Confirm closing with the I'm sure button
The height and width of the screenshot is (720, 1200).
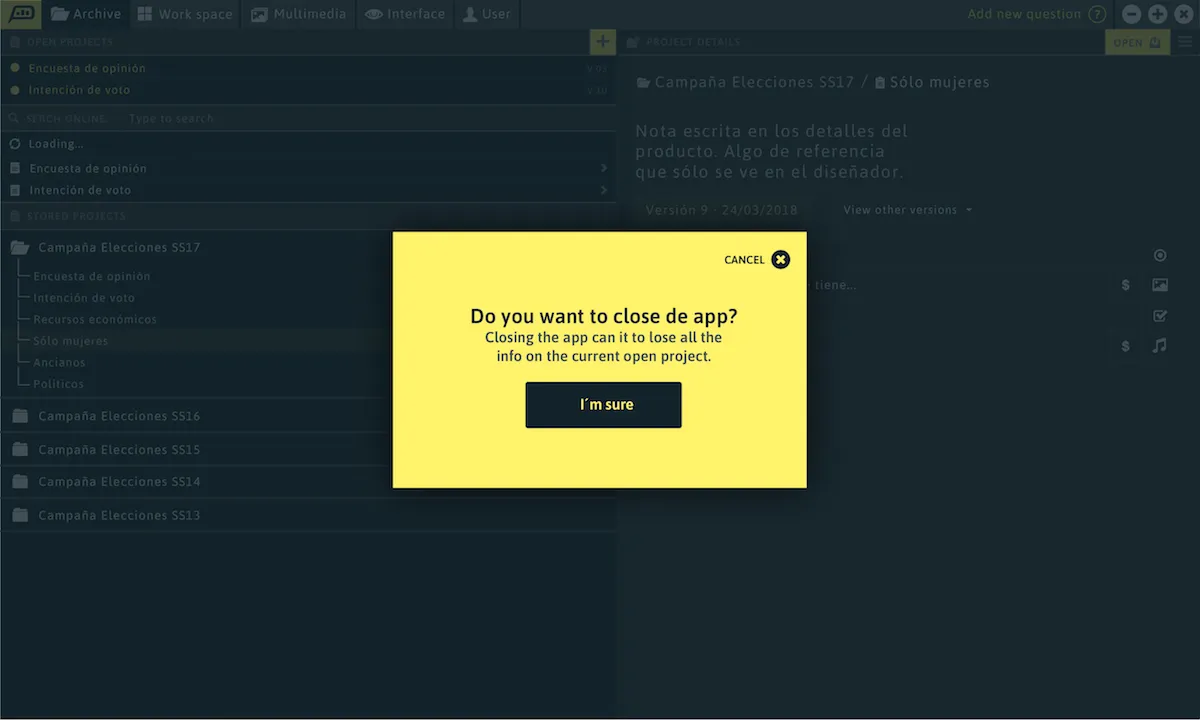(603, 405)
